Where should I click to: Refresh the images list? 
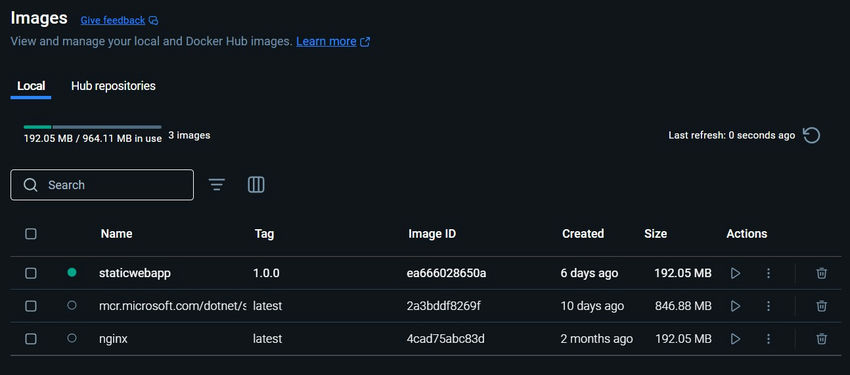pyautogui.click(x=811, y=135)
